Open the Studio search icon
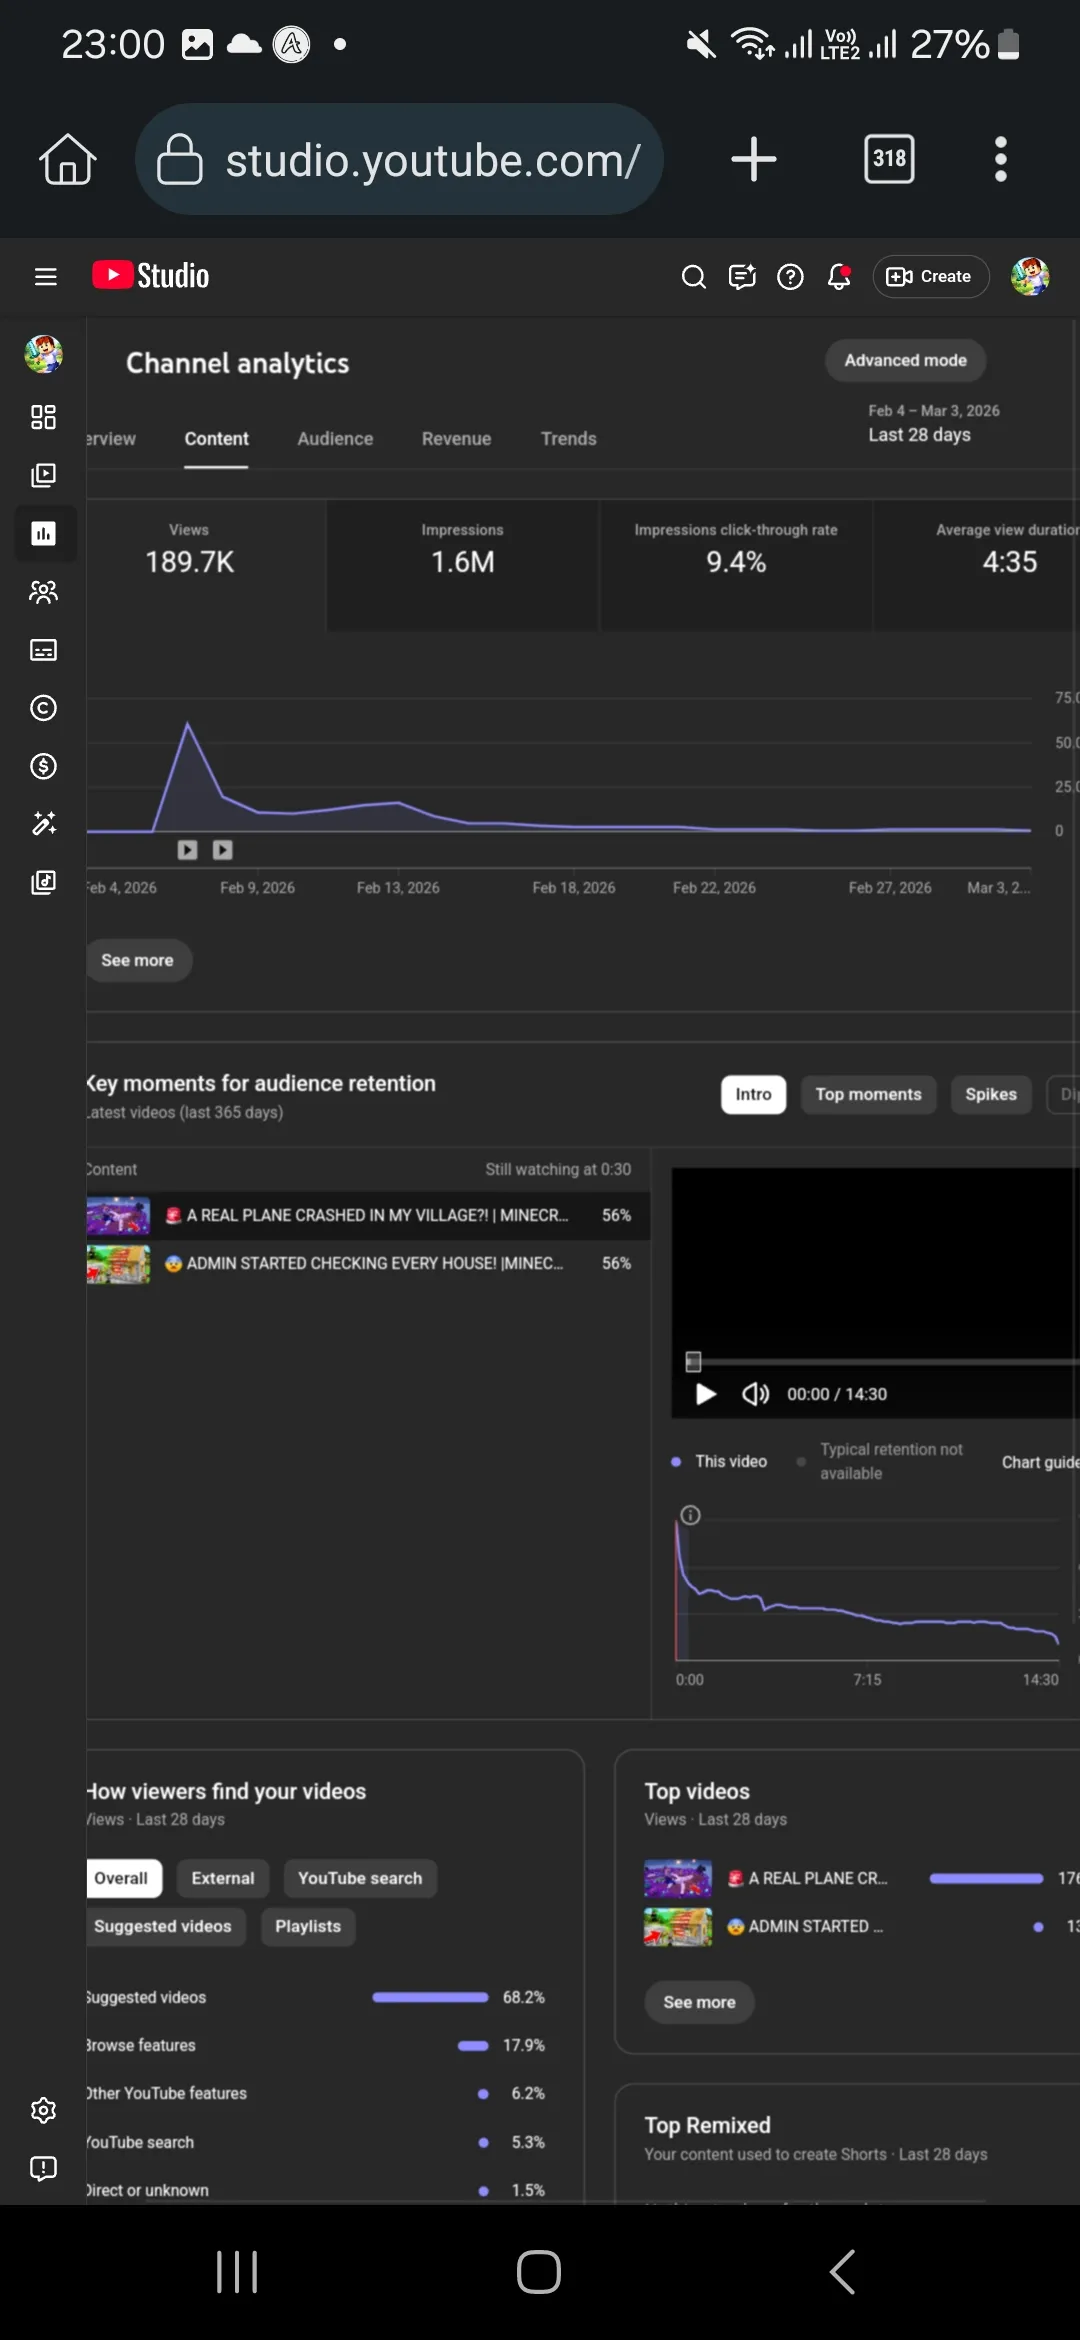 click(x=693, y=277)
